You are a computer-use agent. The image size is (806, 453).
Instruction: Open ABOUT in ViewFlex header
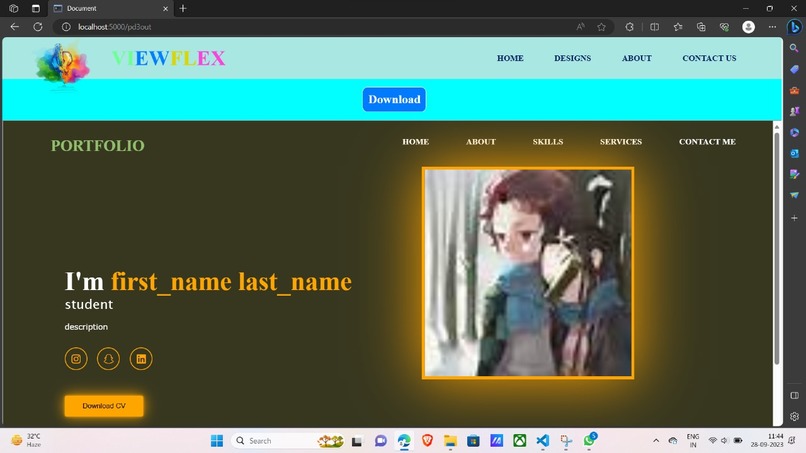click(636, 58)
